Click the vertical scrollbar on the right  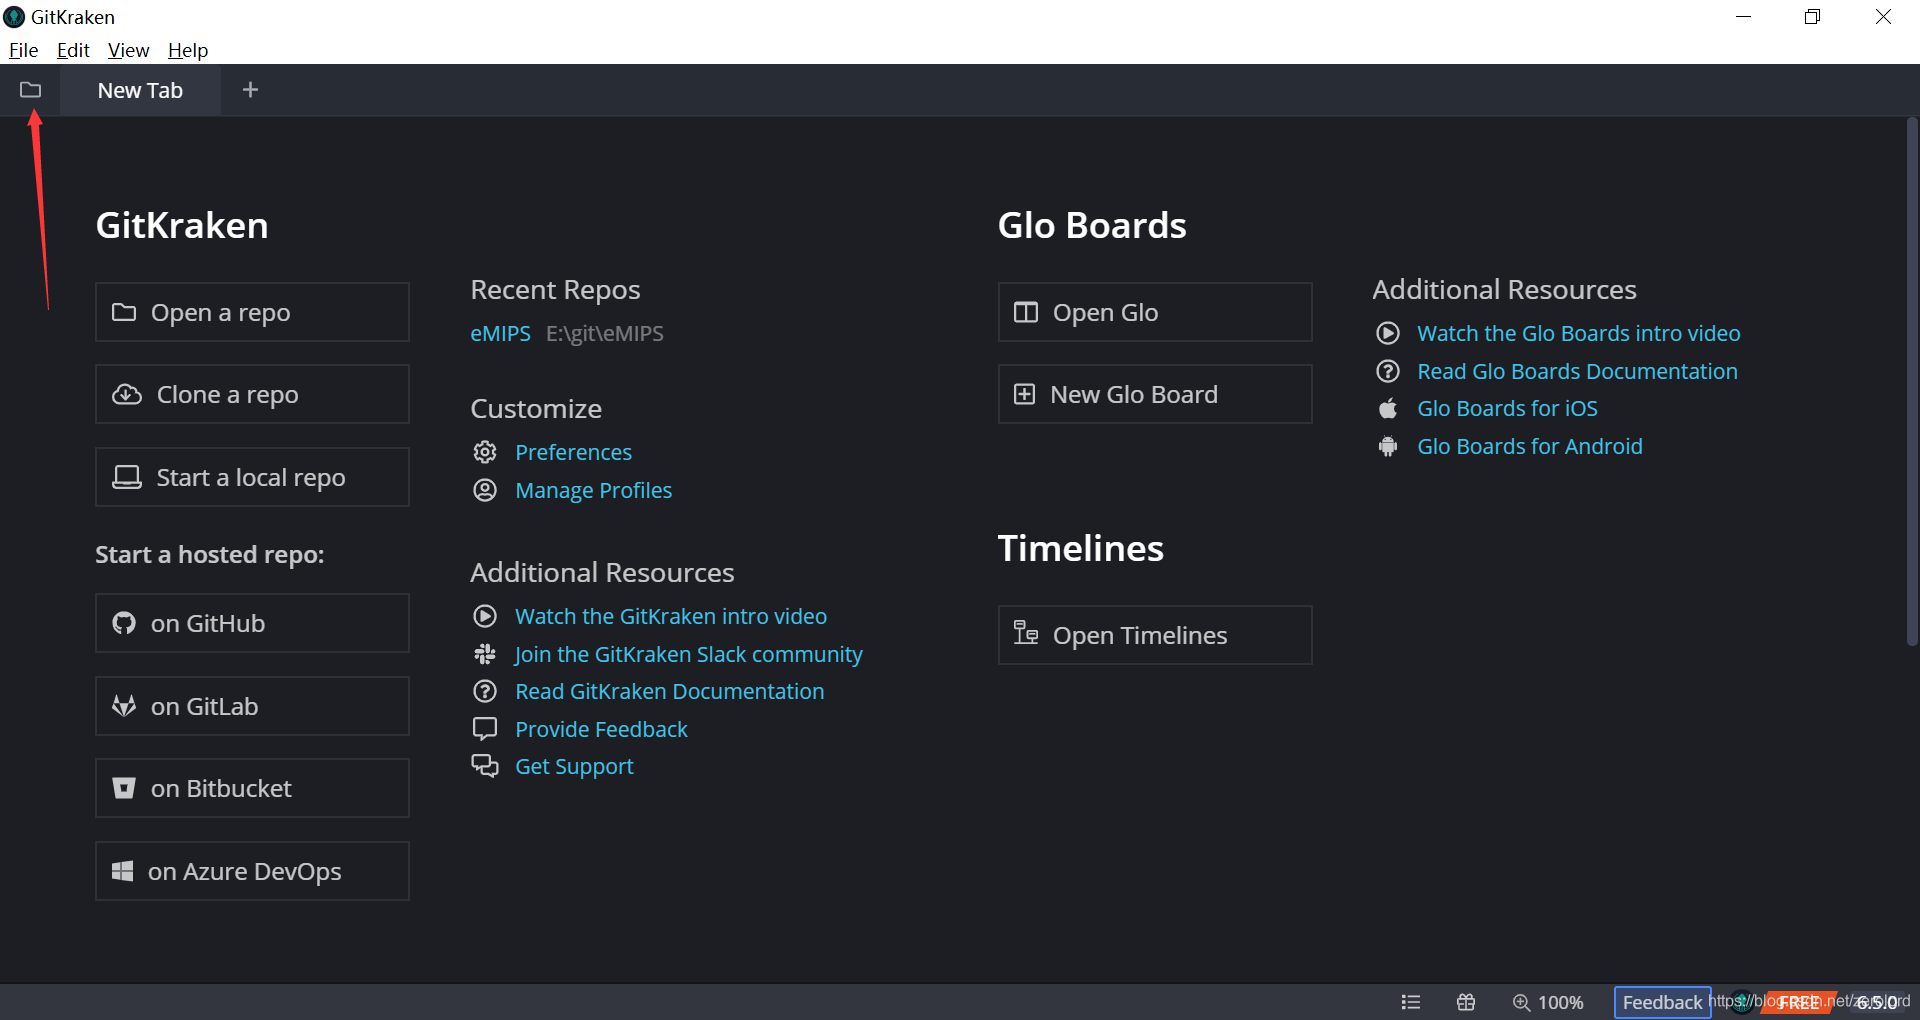pyautogui.click(x=1912, y=382)
